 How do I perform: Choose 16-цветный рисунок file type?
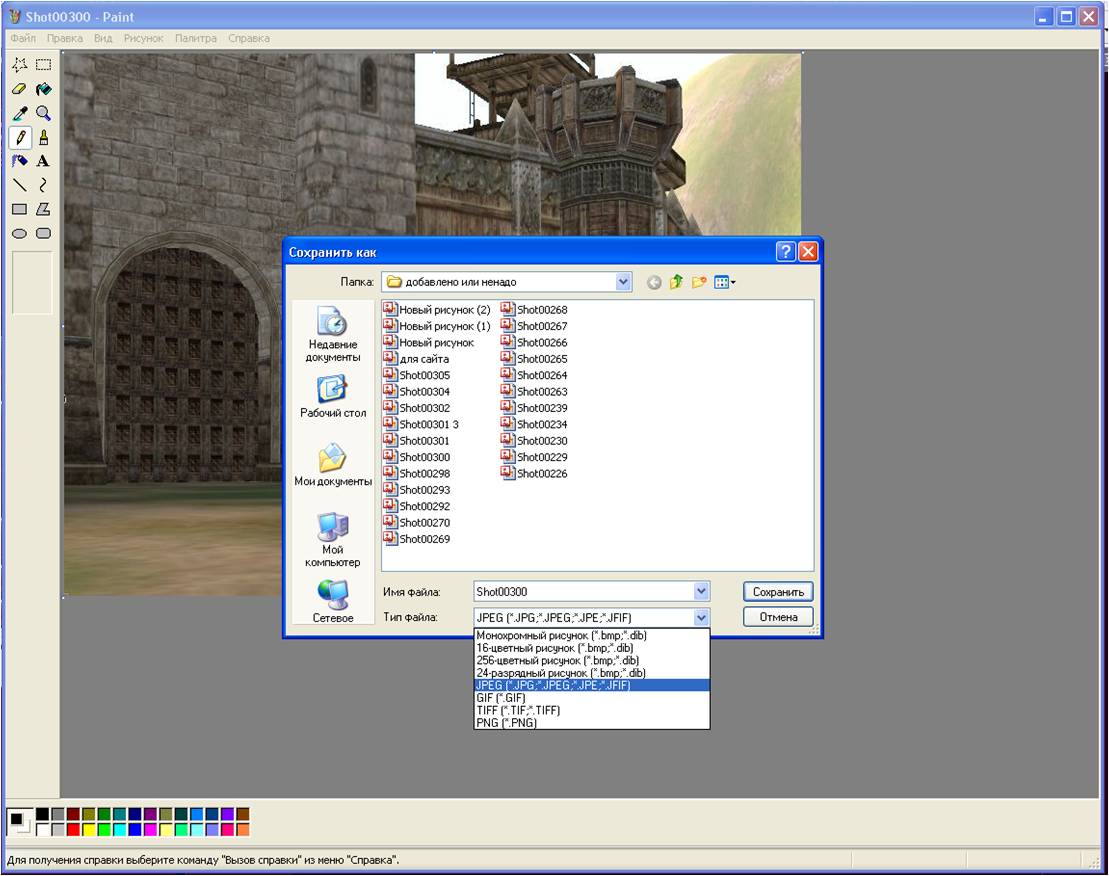pyautogui.click(x=591, y=648)
